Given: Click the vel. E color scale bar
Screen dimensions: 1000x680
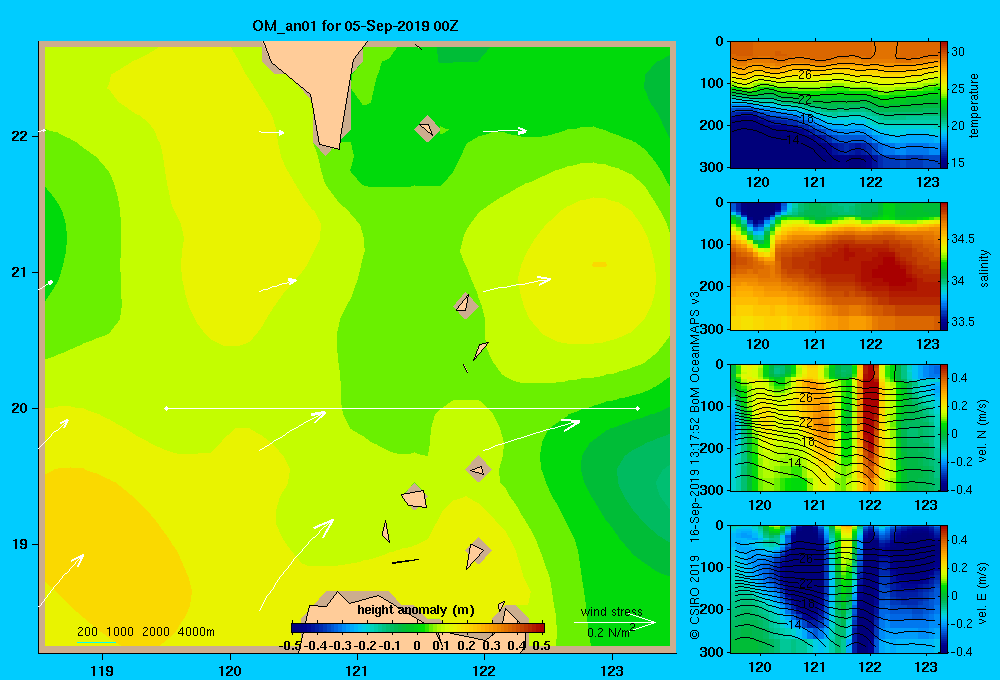Looking at the screenshot, I should 944,589.
